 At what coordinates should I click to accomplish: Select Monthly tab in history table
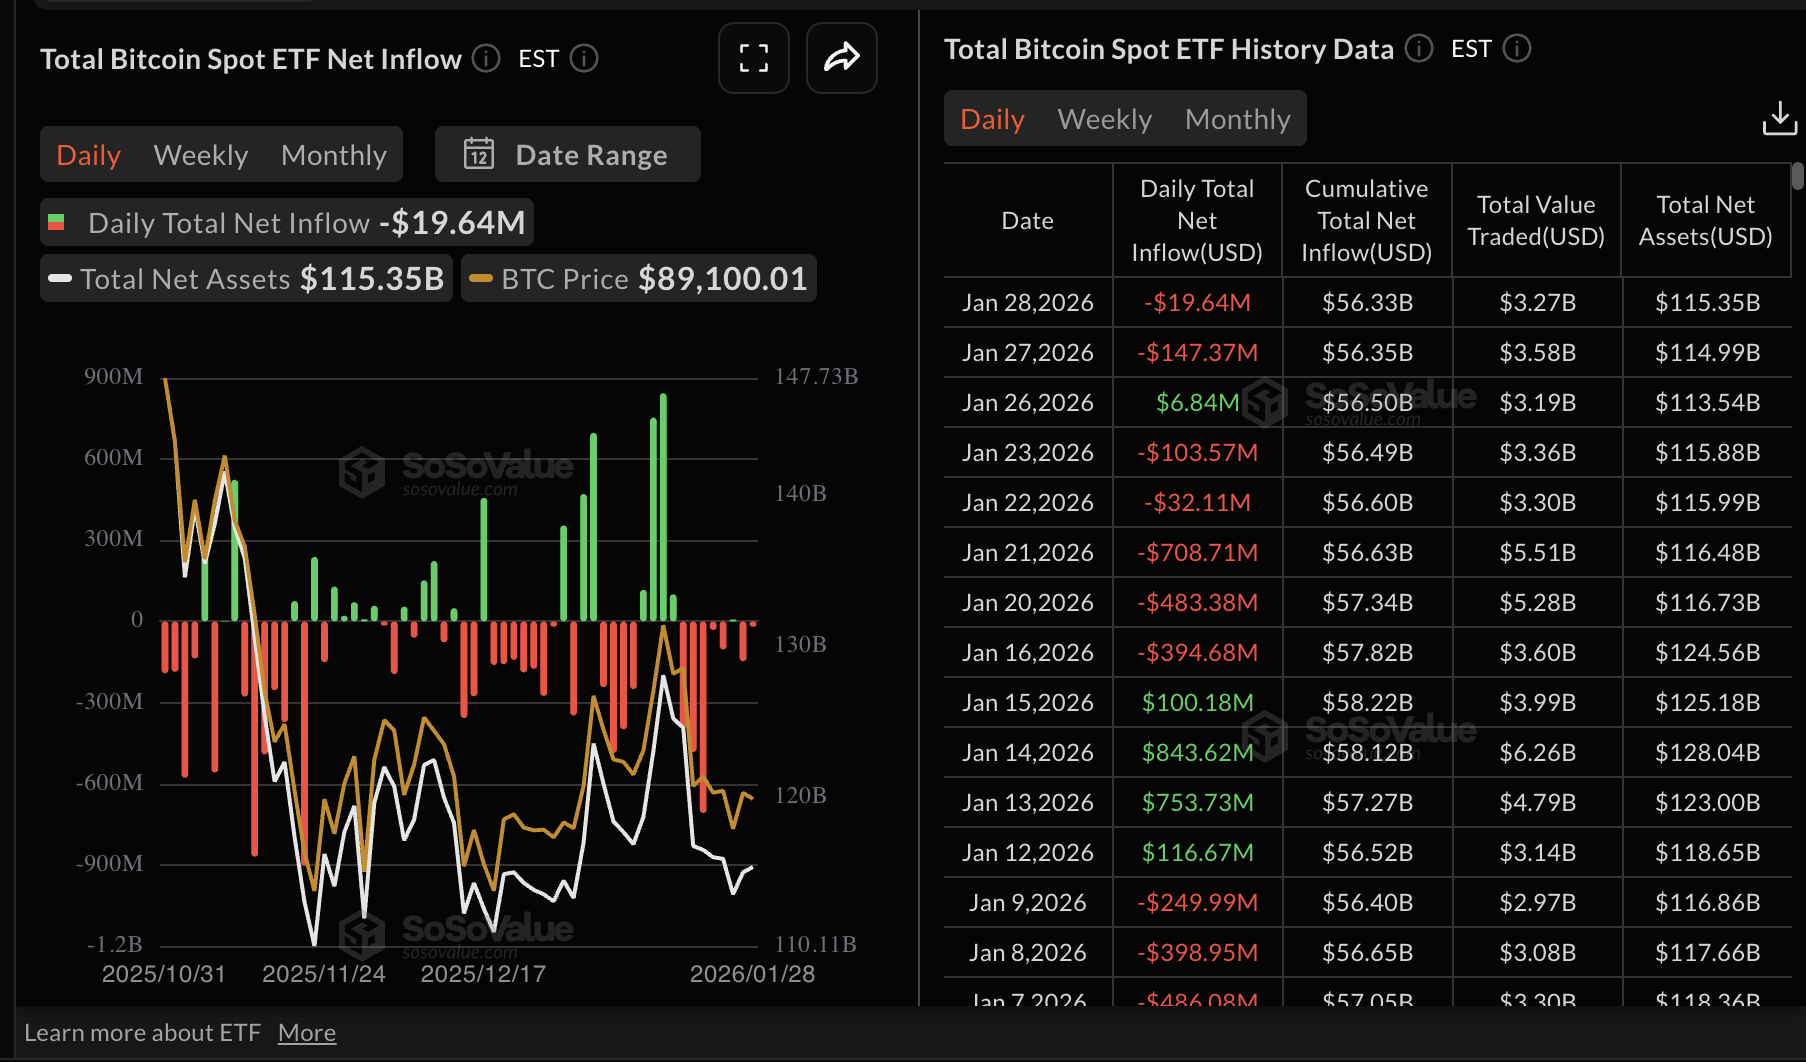(x=1237, y=119)
